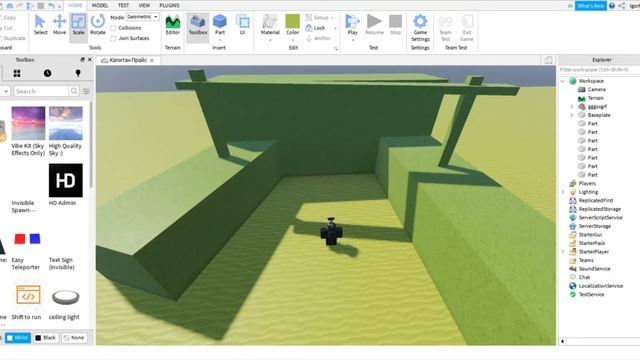Open the HOME ribbon tab
Screen dimensions: 640x360
[x=75, y=5]
